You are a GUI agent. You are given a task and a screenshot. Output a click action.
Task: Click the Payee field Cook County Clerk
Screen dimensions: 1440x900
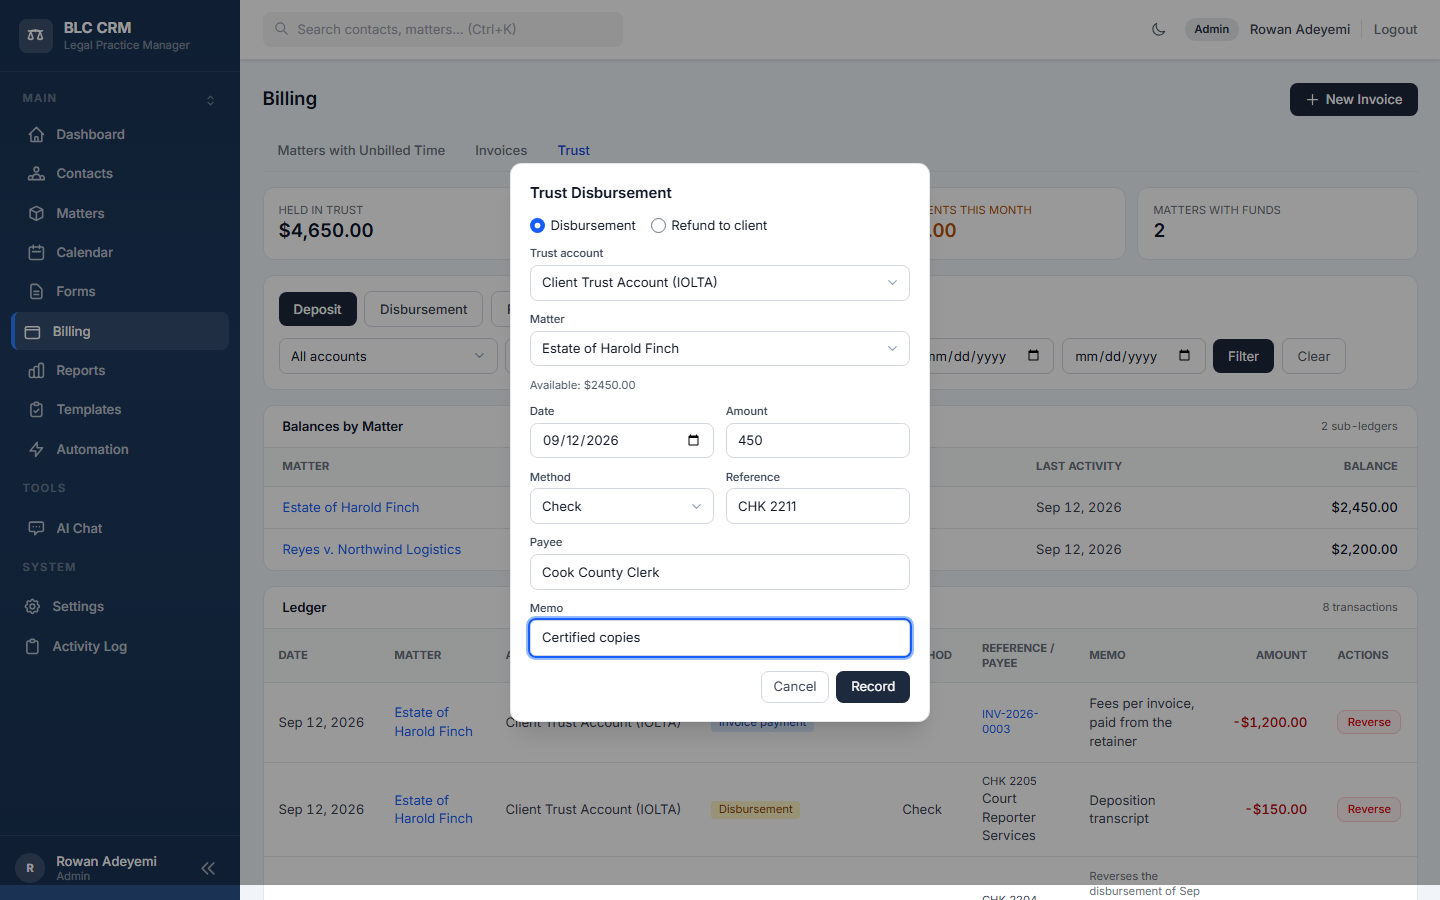pos(720,572)
